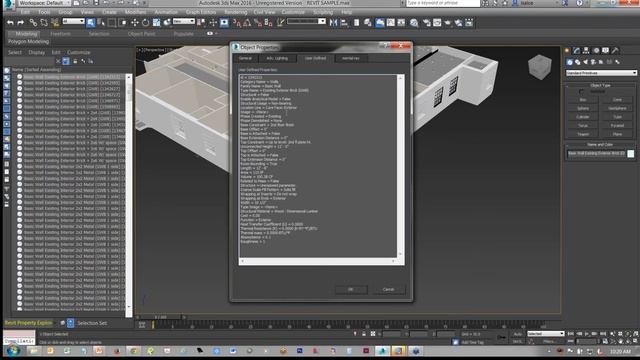
Task: Activate the Select and Move tool
Action: coord(135,23)
